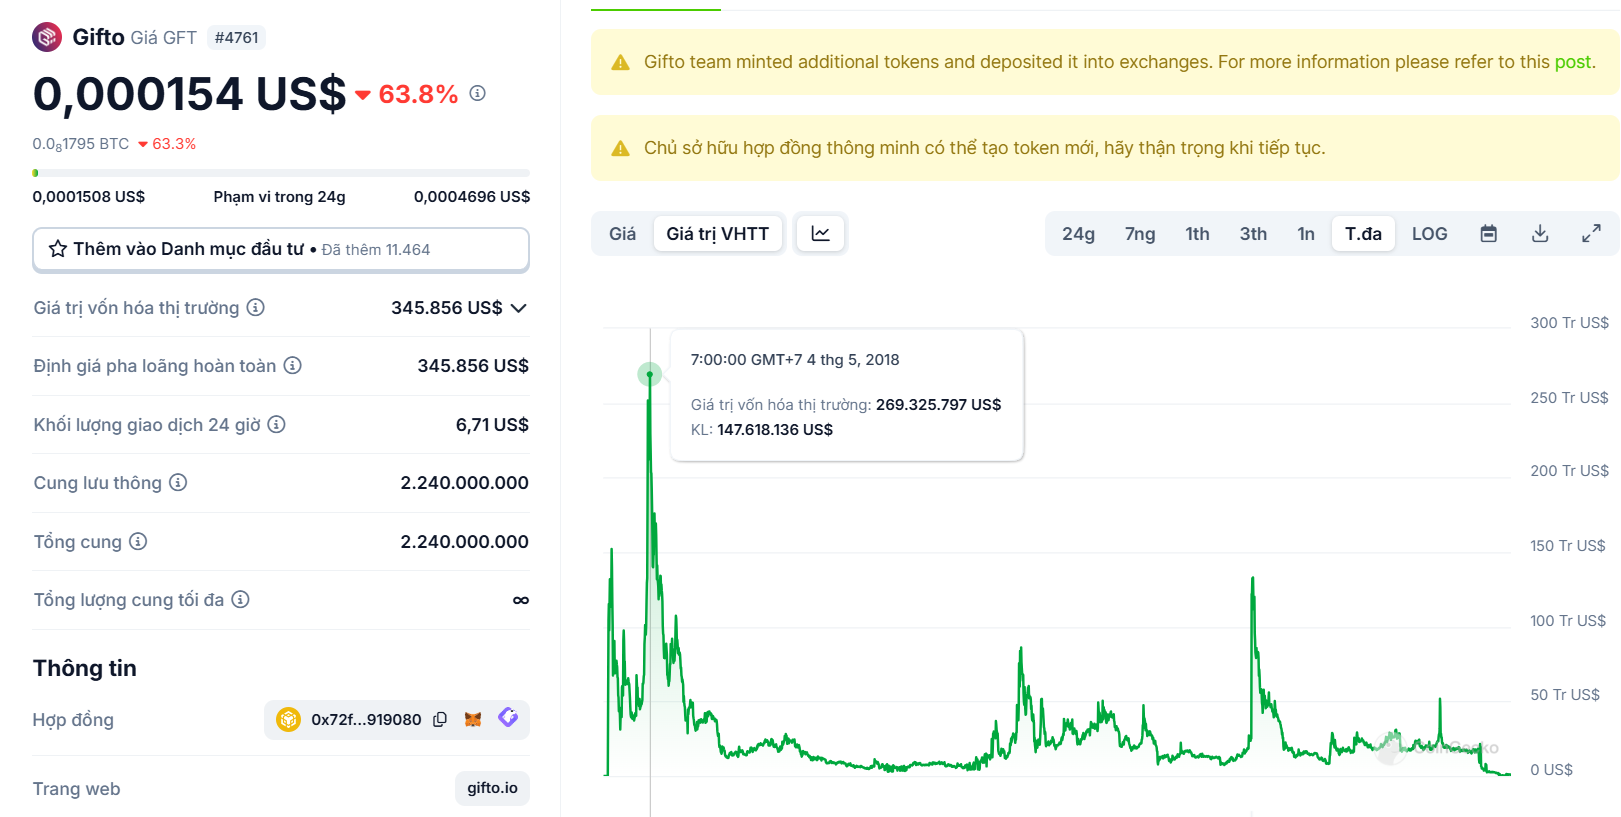Set chart range to 7ng
The image size is (1621, 817).
[x=1140, y=233]
